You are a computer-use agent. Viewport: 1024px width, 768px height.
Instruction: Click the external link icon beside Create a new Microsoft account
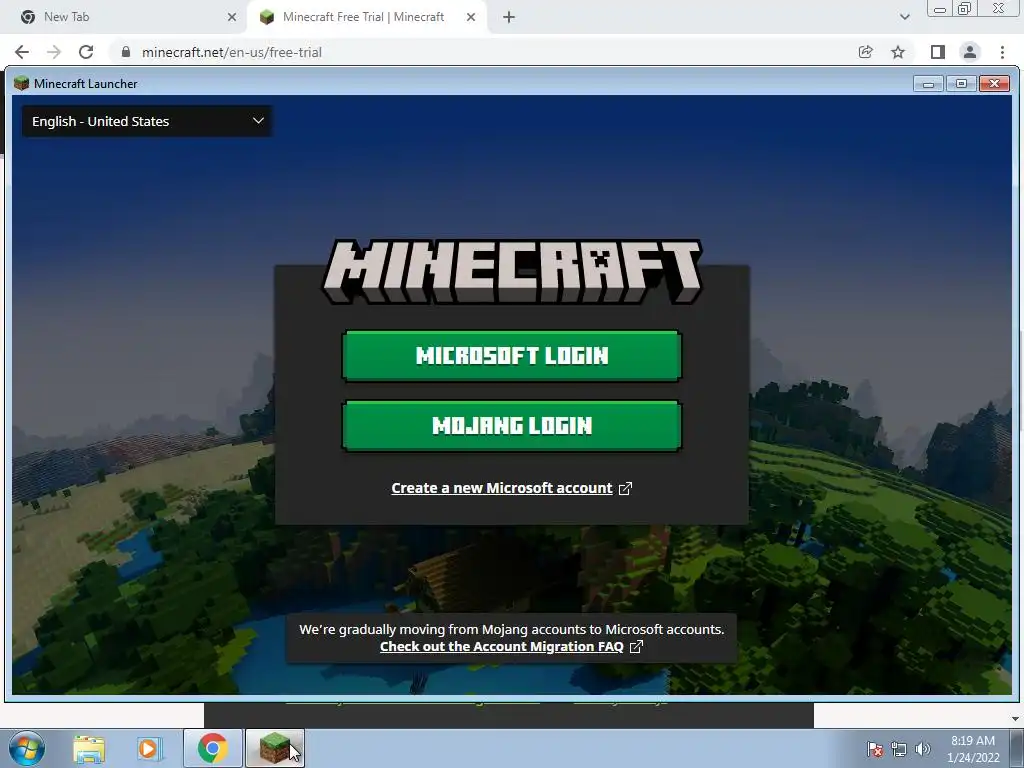click(625, 488)
